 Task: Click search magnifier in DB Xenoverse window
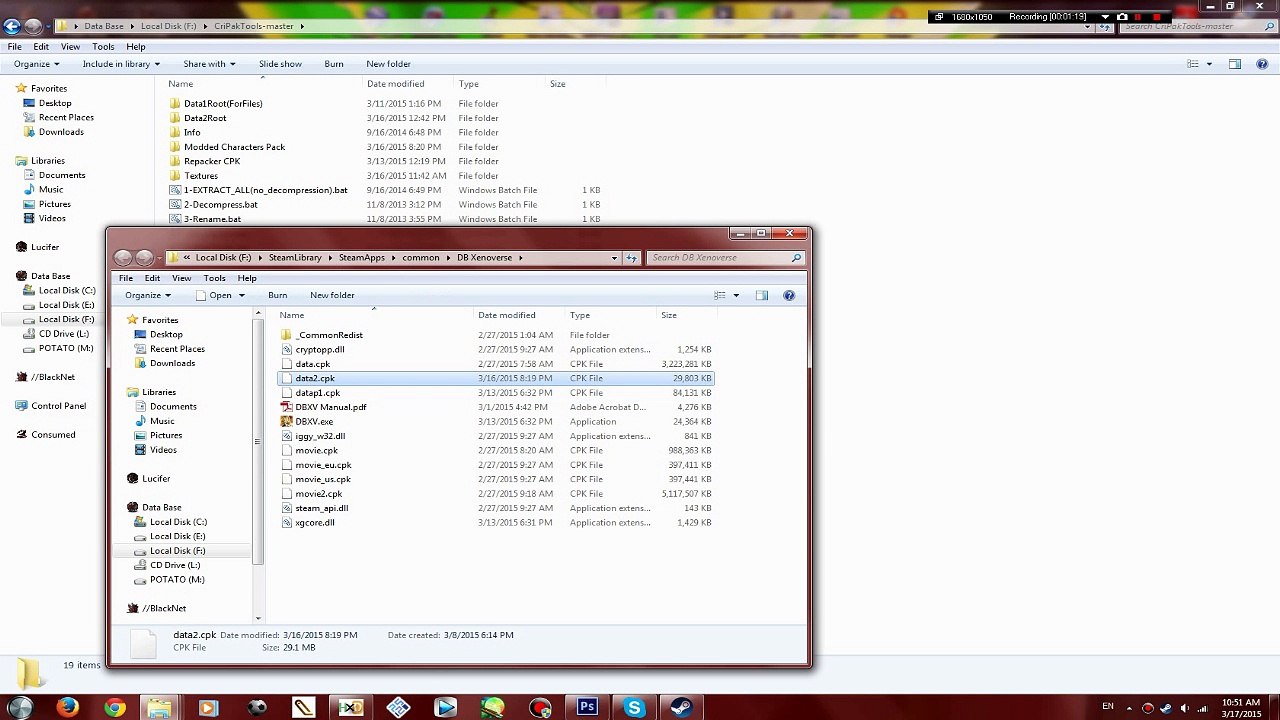pos(796,258)
